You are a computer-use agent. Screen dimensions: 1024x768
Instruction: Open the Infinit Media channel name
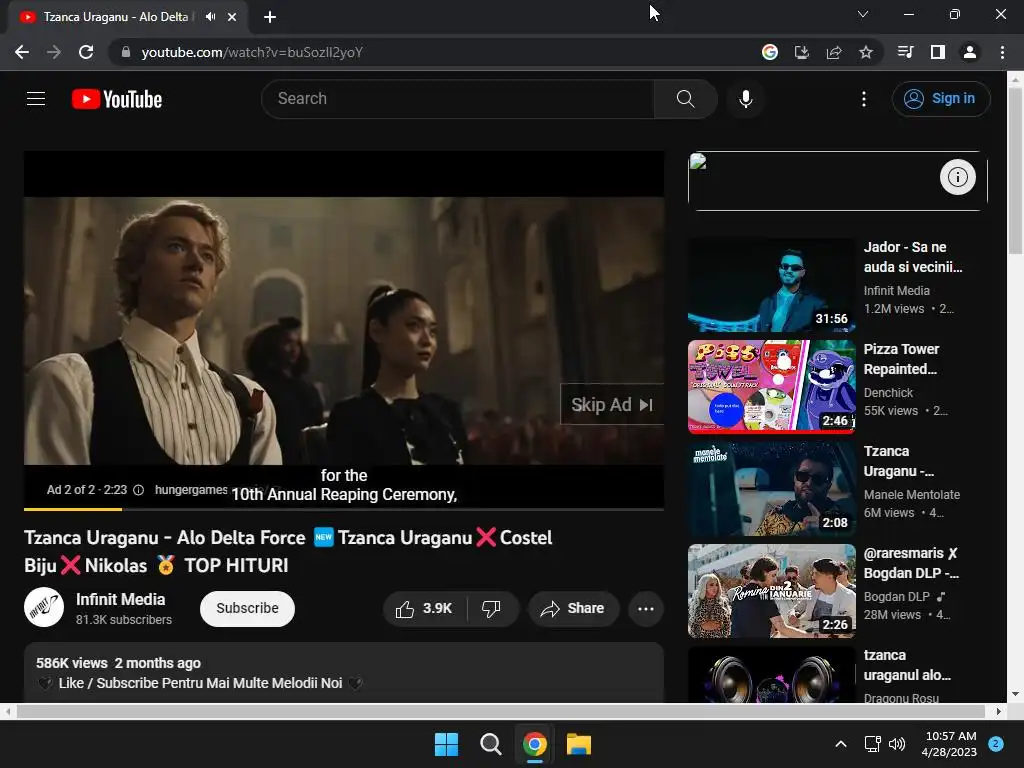(x=120, y=599)
